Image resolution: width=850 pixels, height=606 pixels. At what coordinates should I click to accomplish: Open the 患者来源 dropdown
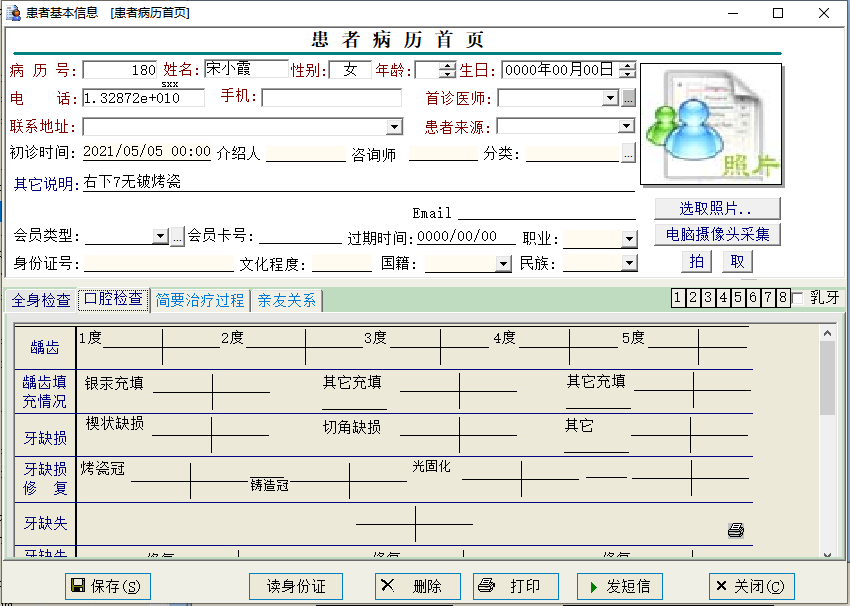click(627, 126)
